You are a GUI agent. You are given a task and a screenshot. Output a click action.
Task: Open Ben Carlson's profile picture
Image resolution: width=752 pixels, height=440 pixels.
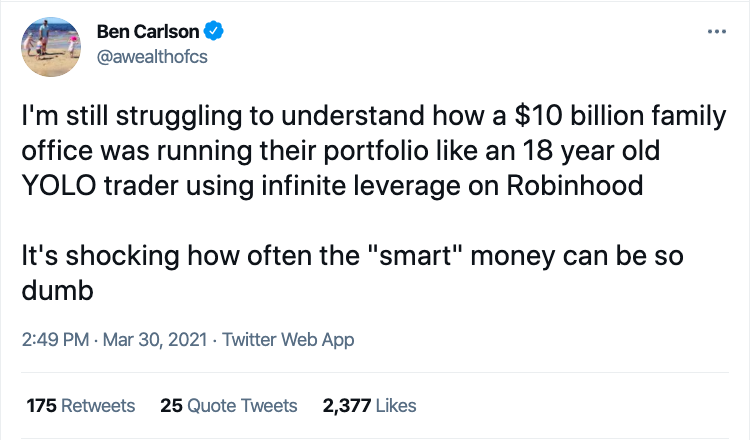50,43
